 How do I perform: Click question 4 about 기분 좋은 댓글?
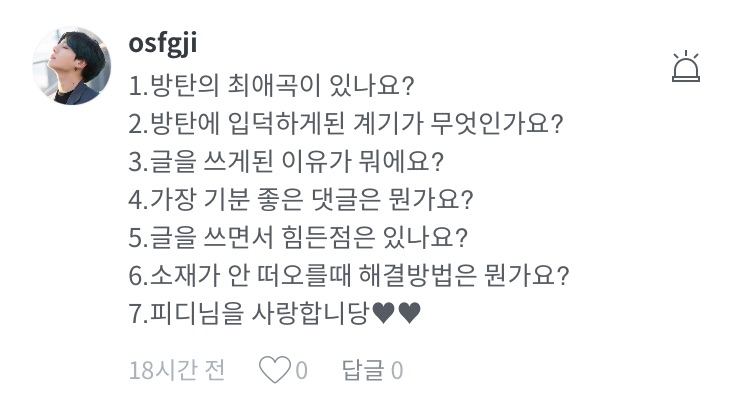pos(300,198)
